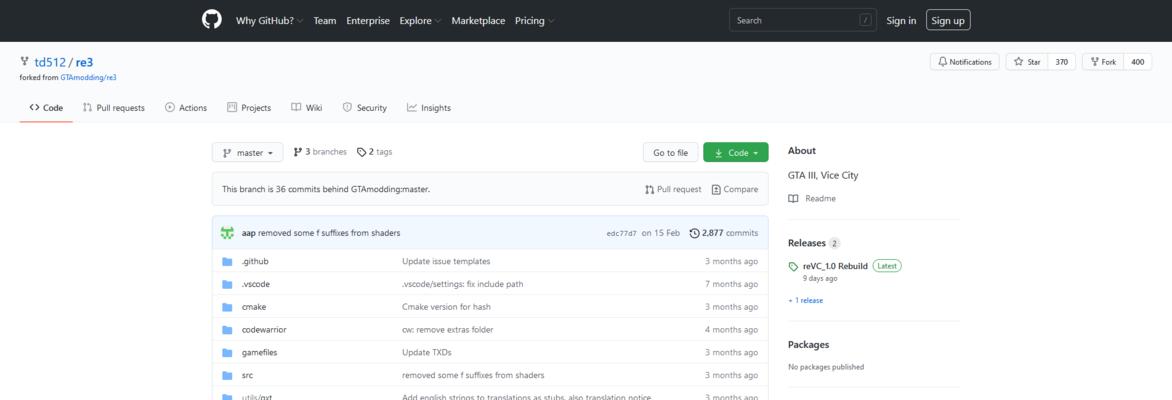The height and width of the screenshot is (400, 1172).
Task: Switch to the Wiki tab
Action: coord(306,108)
